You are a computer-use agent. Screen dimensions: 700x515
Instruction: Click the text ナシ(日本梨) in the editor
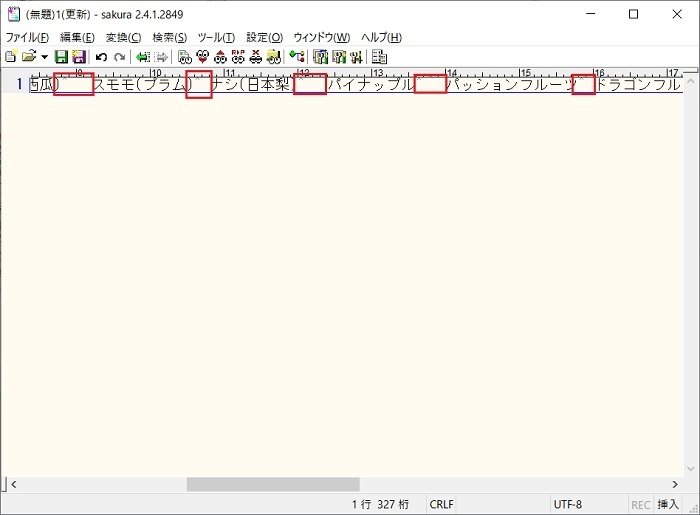[x=253, y=84]
